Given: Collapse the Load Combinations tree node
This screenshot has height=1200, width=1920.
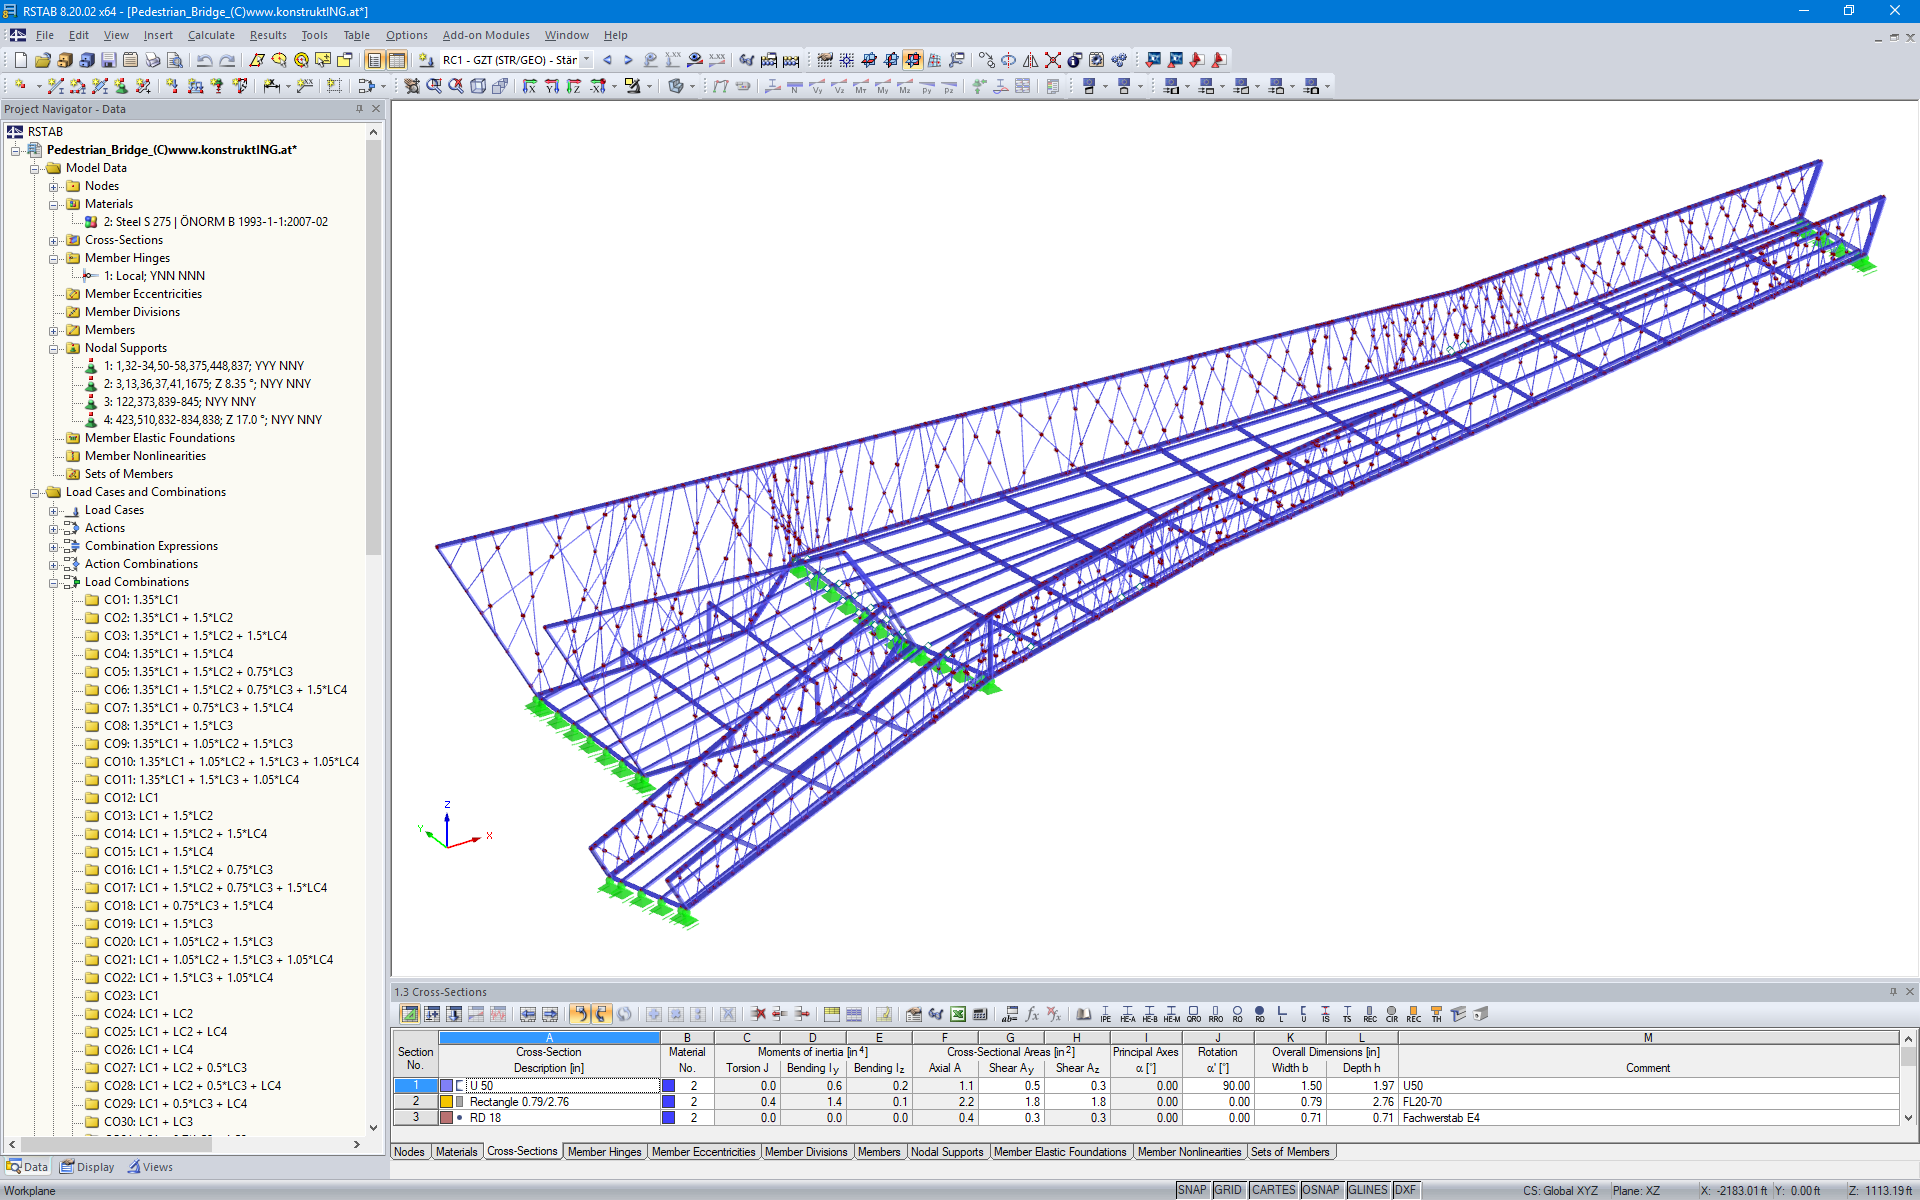Looking at the screenshot, I should (x=54, y=582).
